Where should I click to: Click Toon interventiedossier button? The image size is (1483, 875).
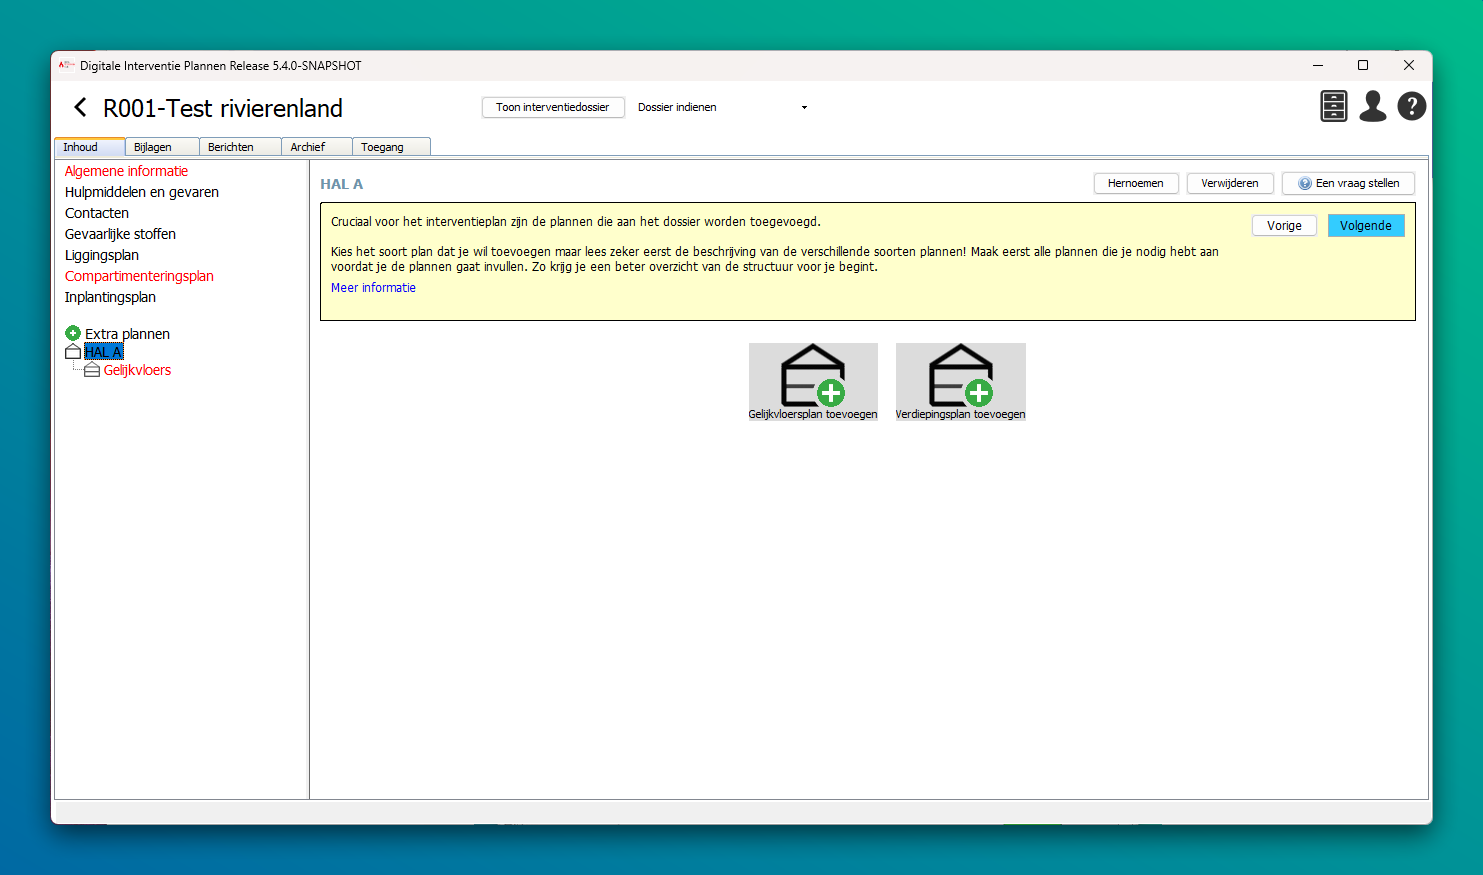[553, 107]
